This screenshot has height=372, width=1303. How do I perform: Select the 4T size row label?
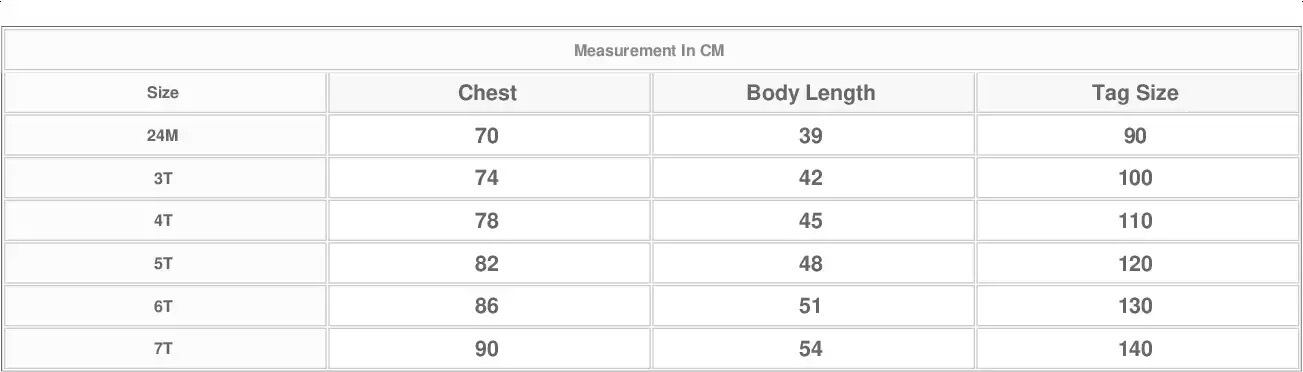163,221
